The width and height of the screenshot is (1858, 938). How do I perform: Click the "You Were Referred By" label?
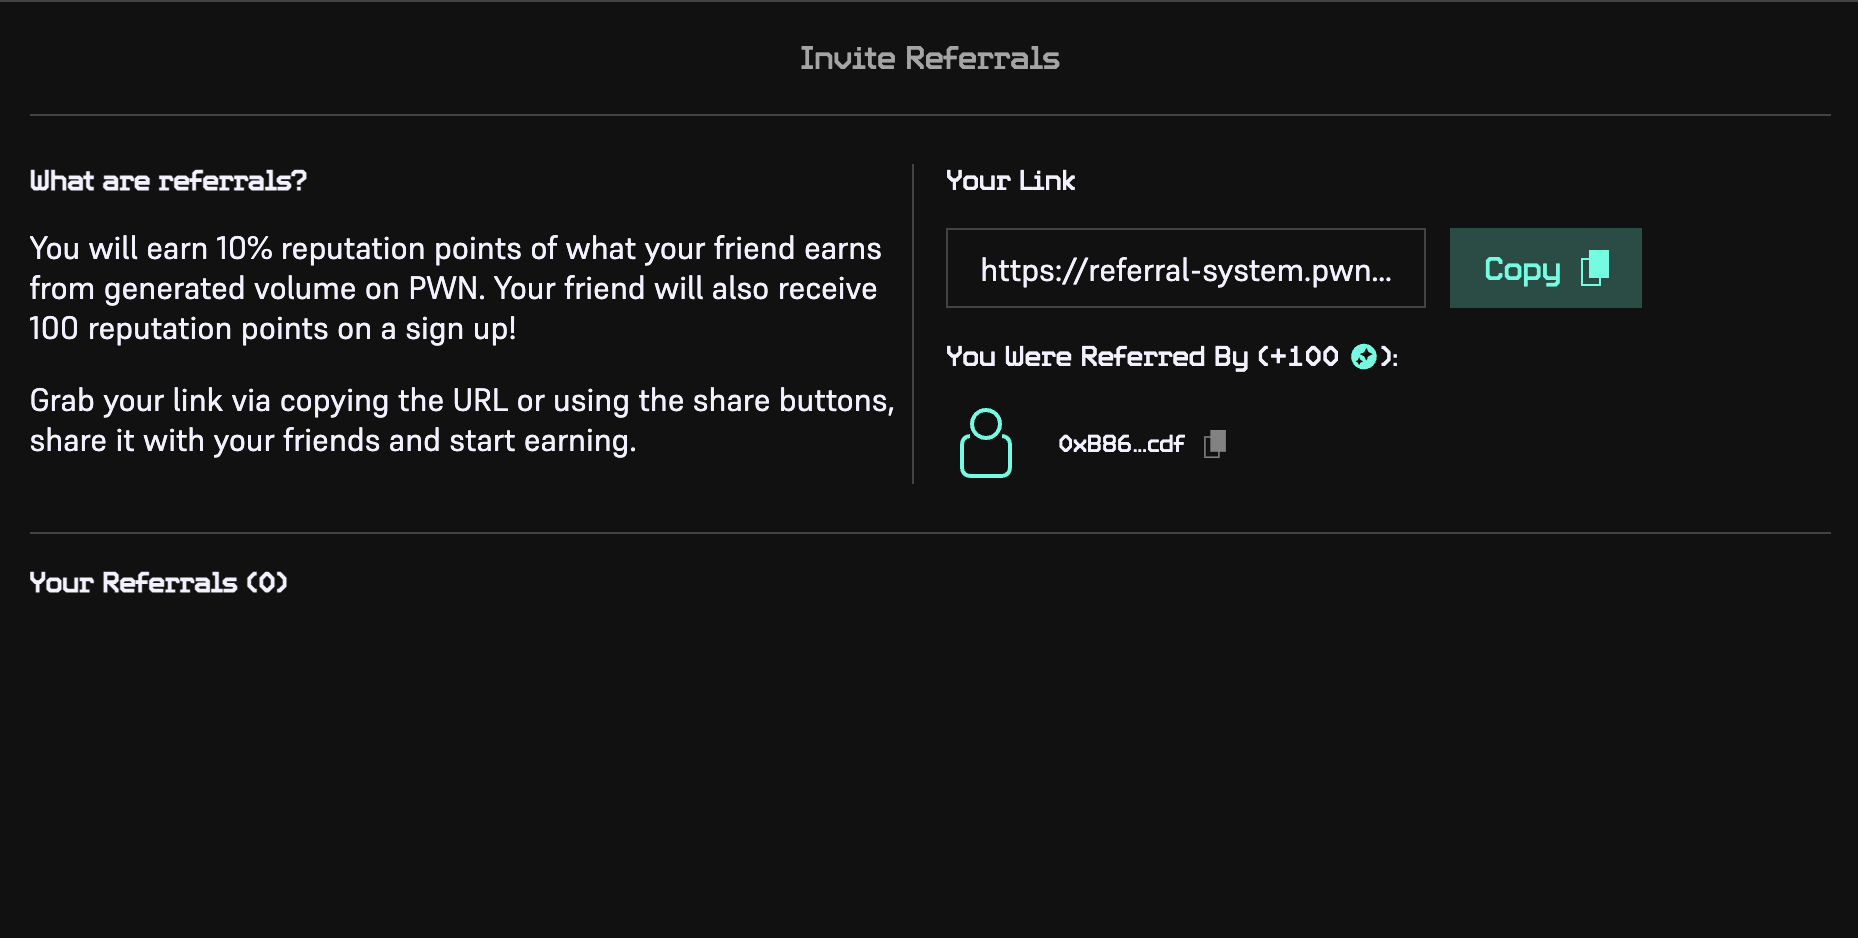pyautogui.click(x=1097, y=357)
